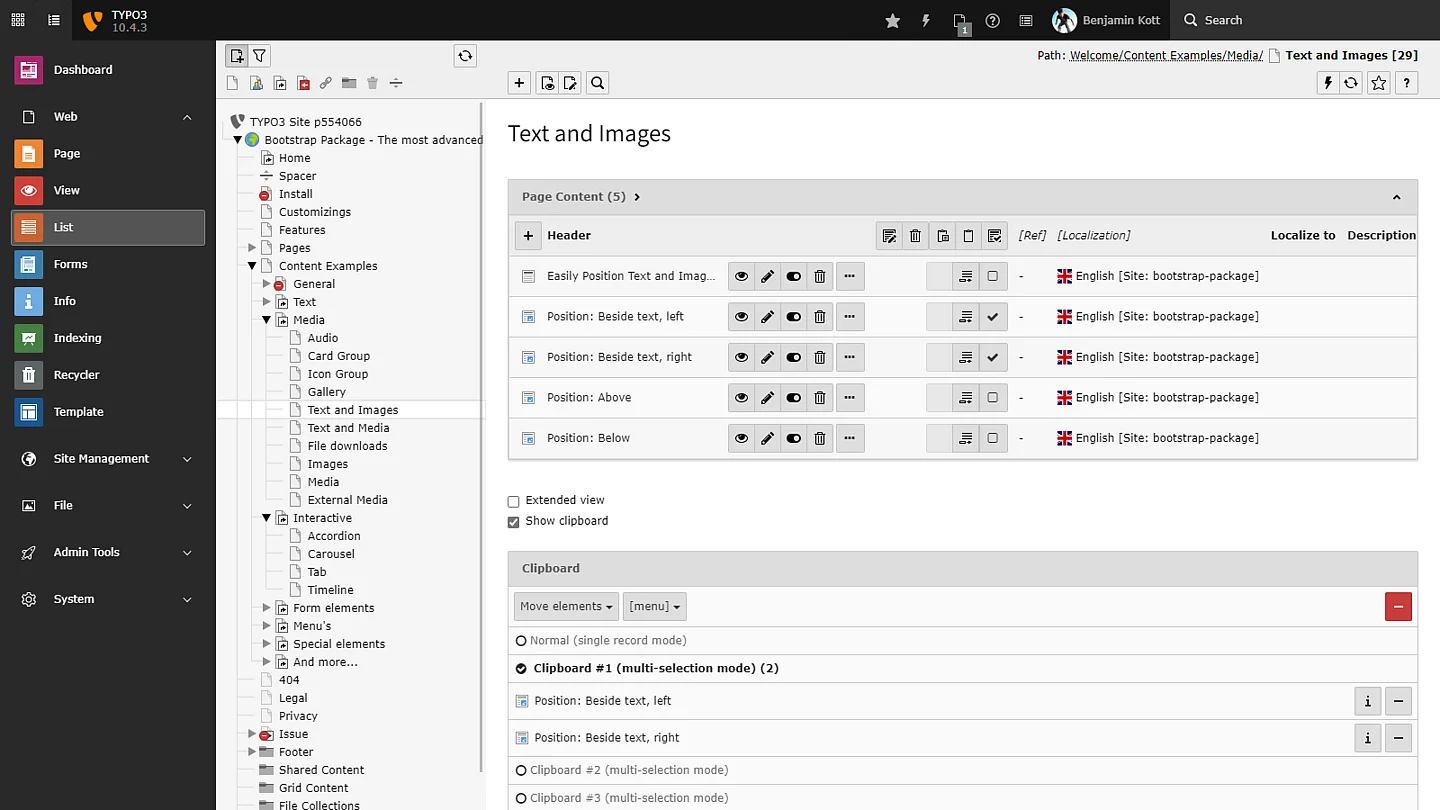Select Normal (single record mode) clipboard option
Screen dimensions: 1440x810
click(521, 641)
